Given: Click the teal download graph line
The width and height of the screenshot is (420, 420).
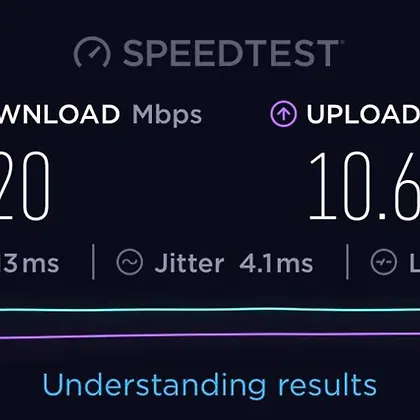Looking at the screenshot, I should [x=210, y=310].
